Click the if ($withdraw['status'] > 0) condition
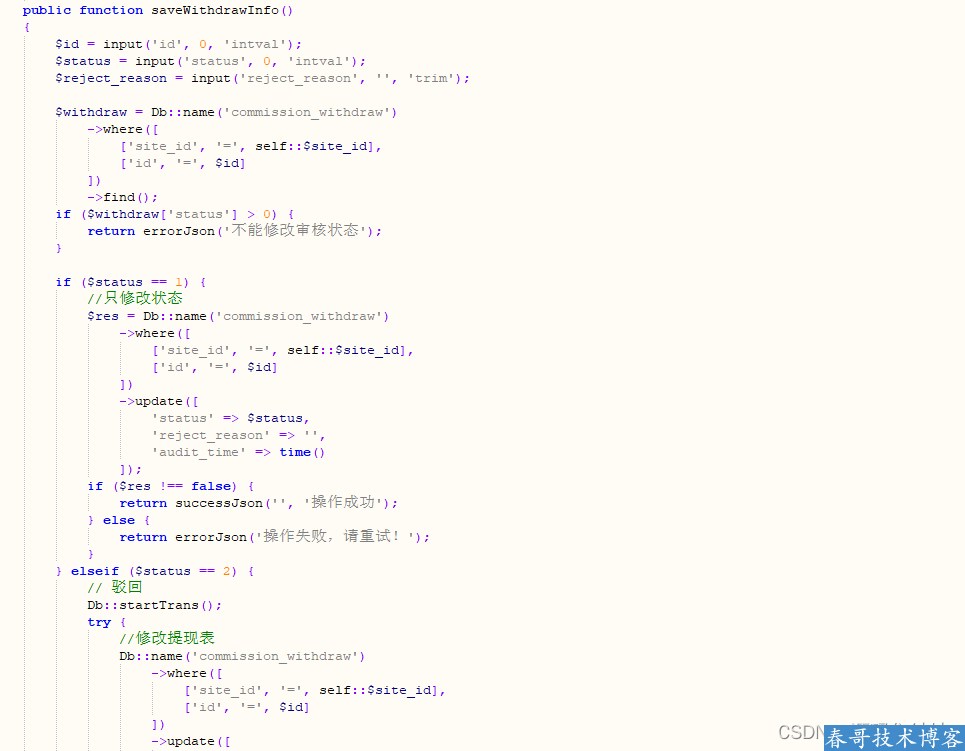 click(x=175, y=214)
